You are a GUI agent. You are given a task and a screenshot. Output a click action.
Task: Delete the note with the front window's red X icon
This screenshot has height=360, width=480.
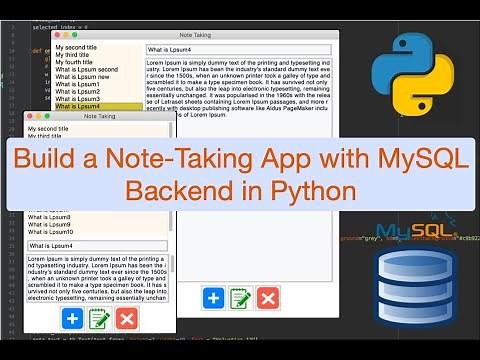tap(127, 318)
